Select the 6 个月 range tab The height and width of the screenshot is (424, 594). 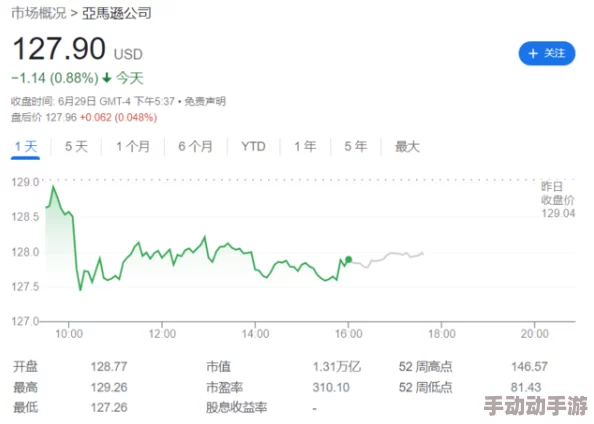tap(195, 146)
